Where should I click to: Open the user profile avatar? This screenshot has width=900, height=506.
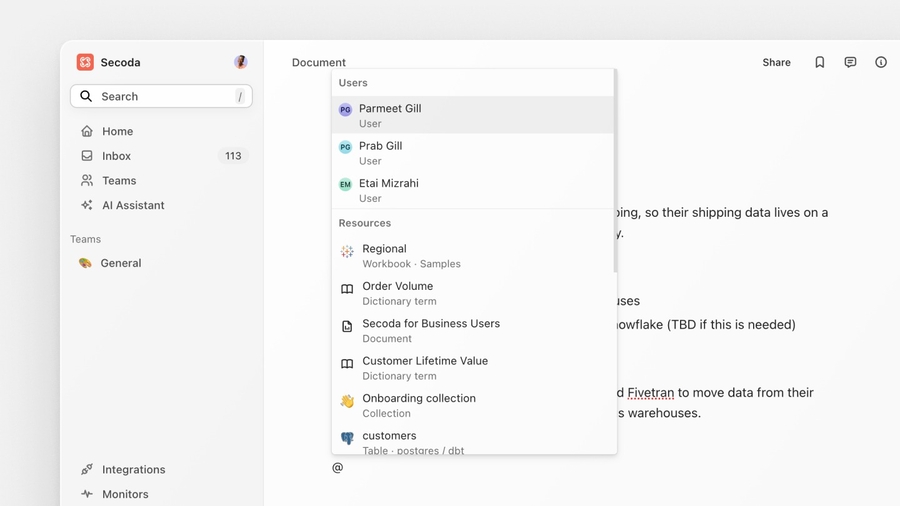point(241,62)
